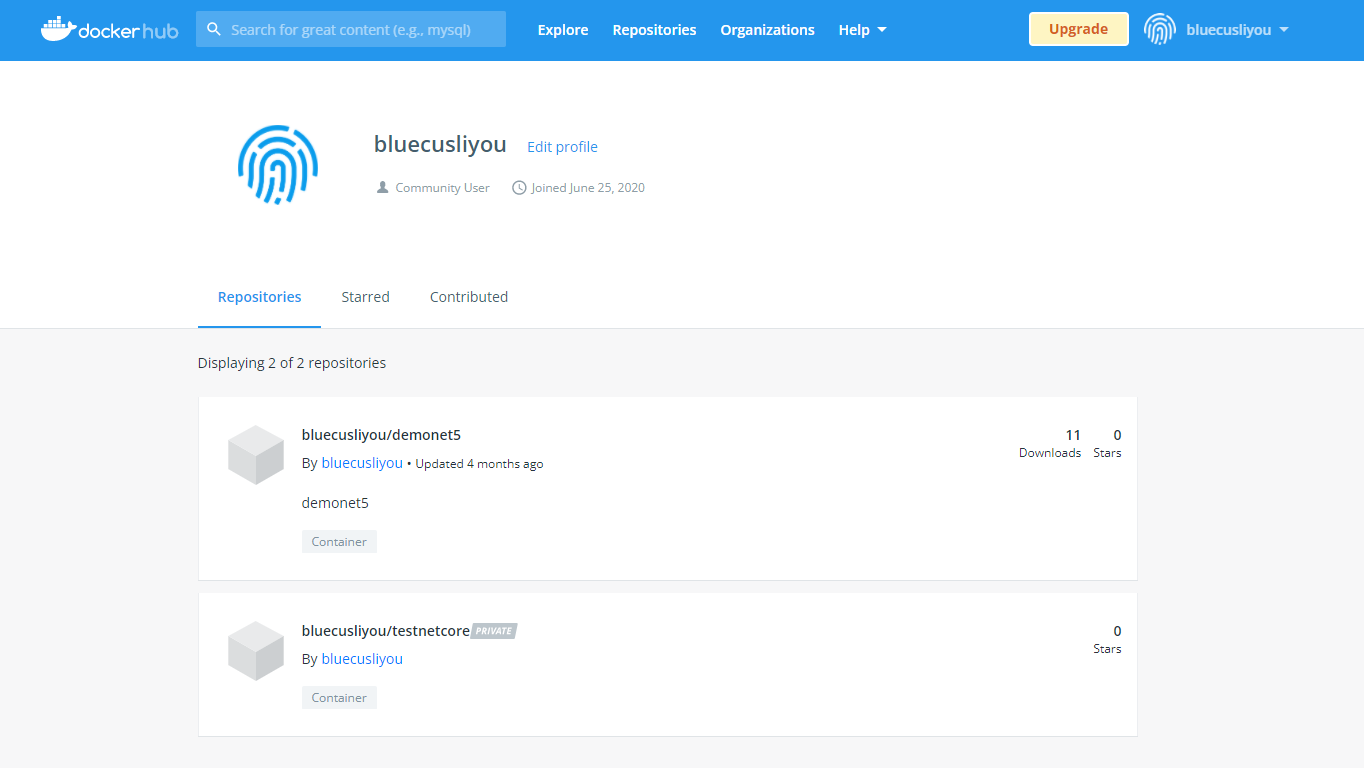Click the testnetcore repository cube icon
Image resolution: width=1364 pixels, height=768 pixels.
(256, 651)
